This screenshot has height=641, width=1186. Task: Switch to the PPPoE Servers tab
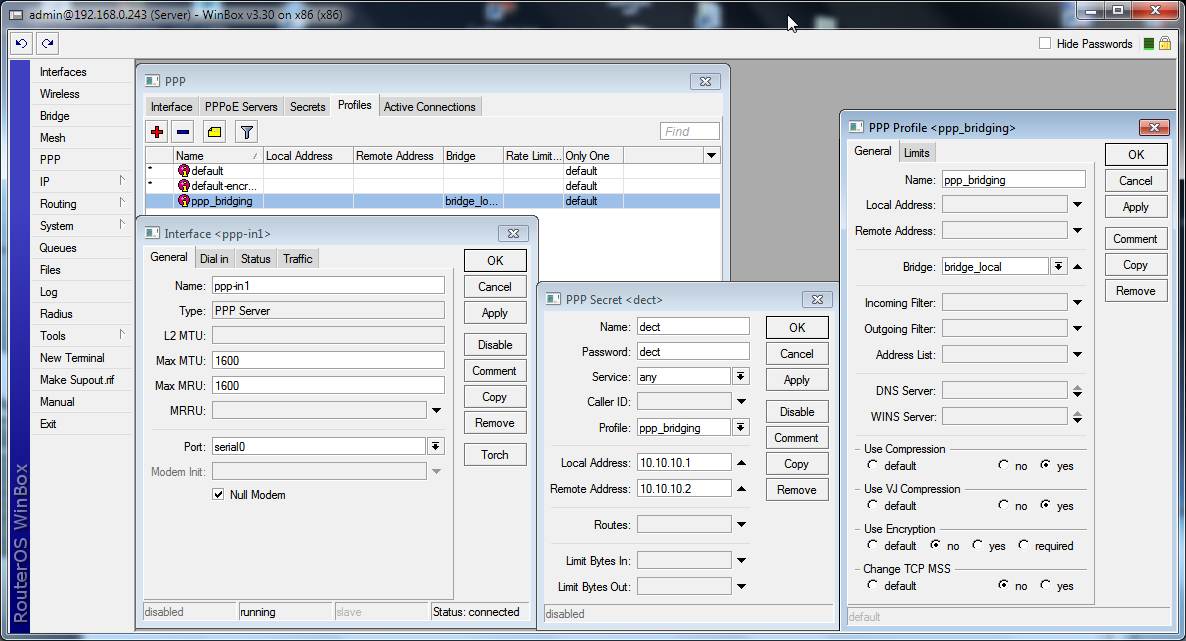(241, 107)
